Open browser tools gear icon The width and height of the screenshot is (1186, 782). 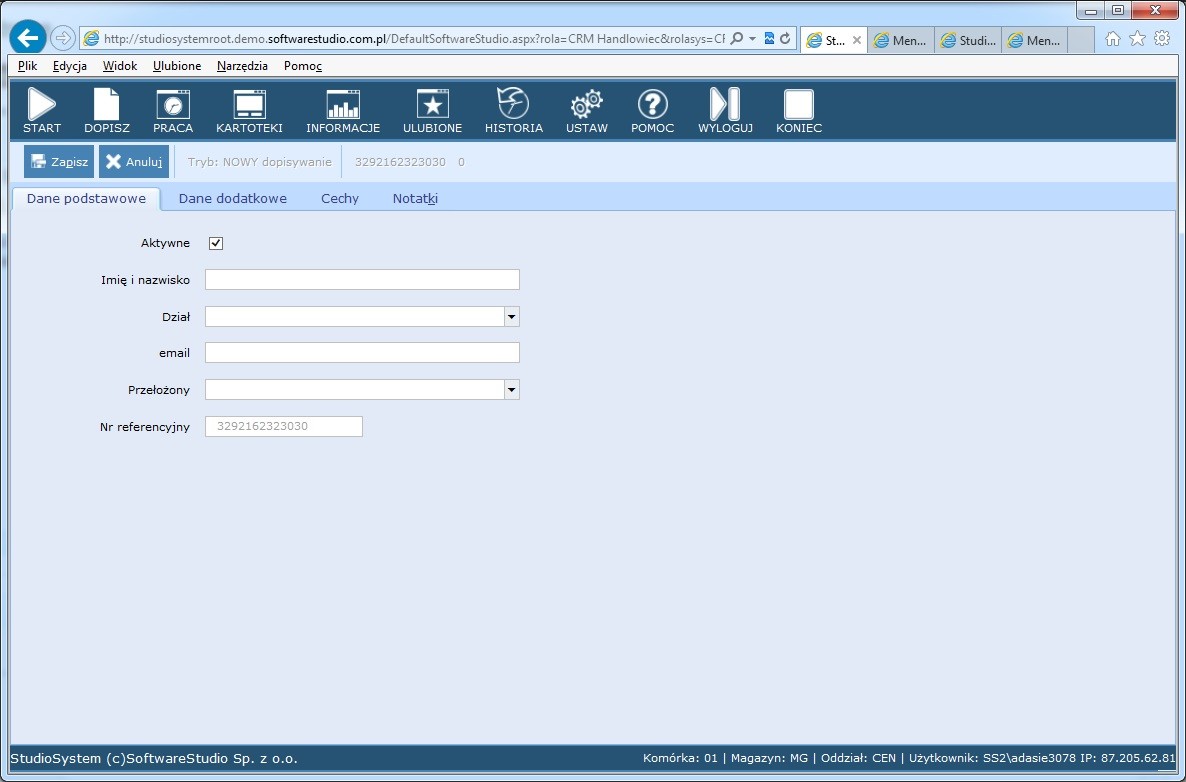tap(1163, 39)
